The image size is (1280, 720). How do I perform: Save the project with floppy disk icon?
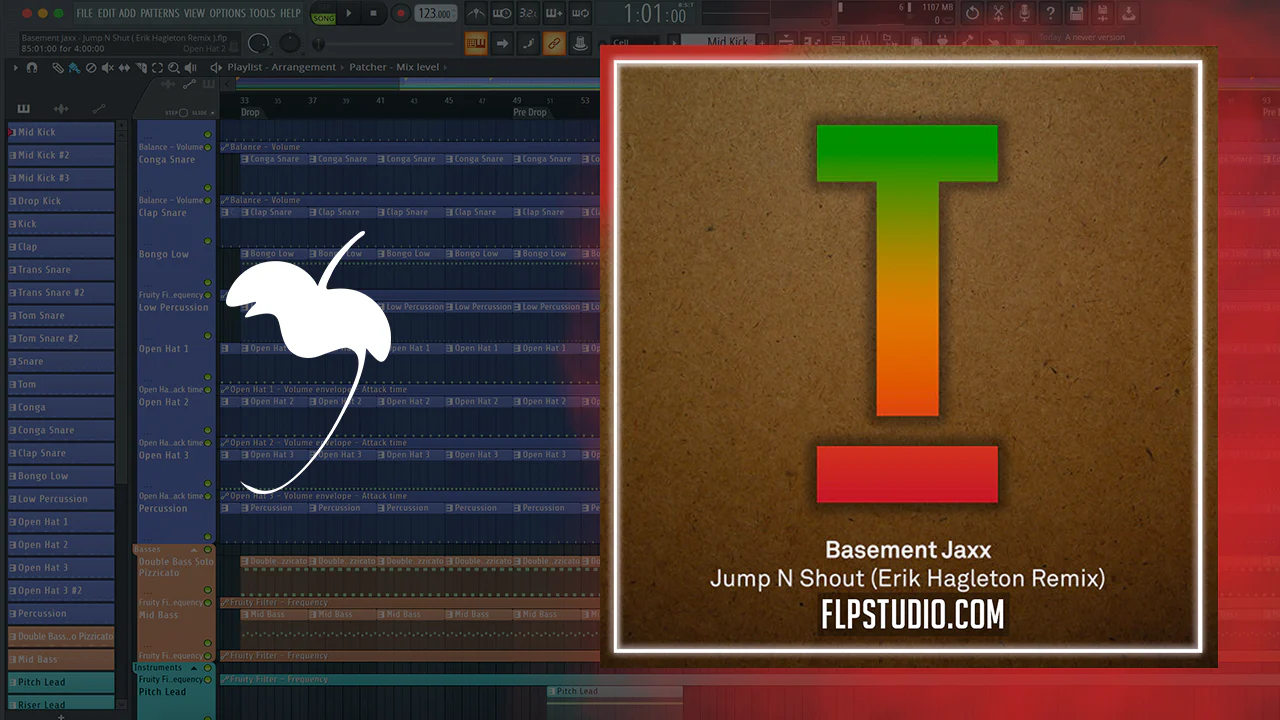pos(1076,14)
